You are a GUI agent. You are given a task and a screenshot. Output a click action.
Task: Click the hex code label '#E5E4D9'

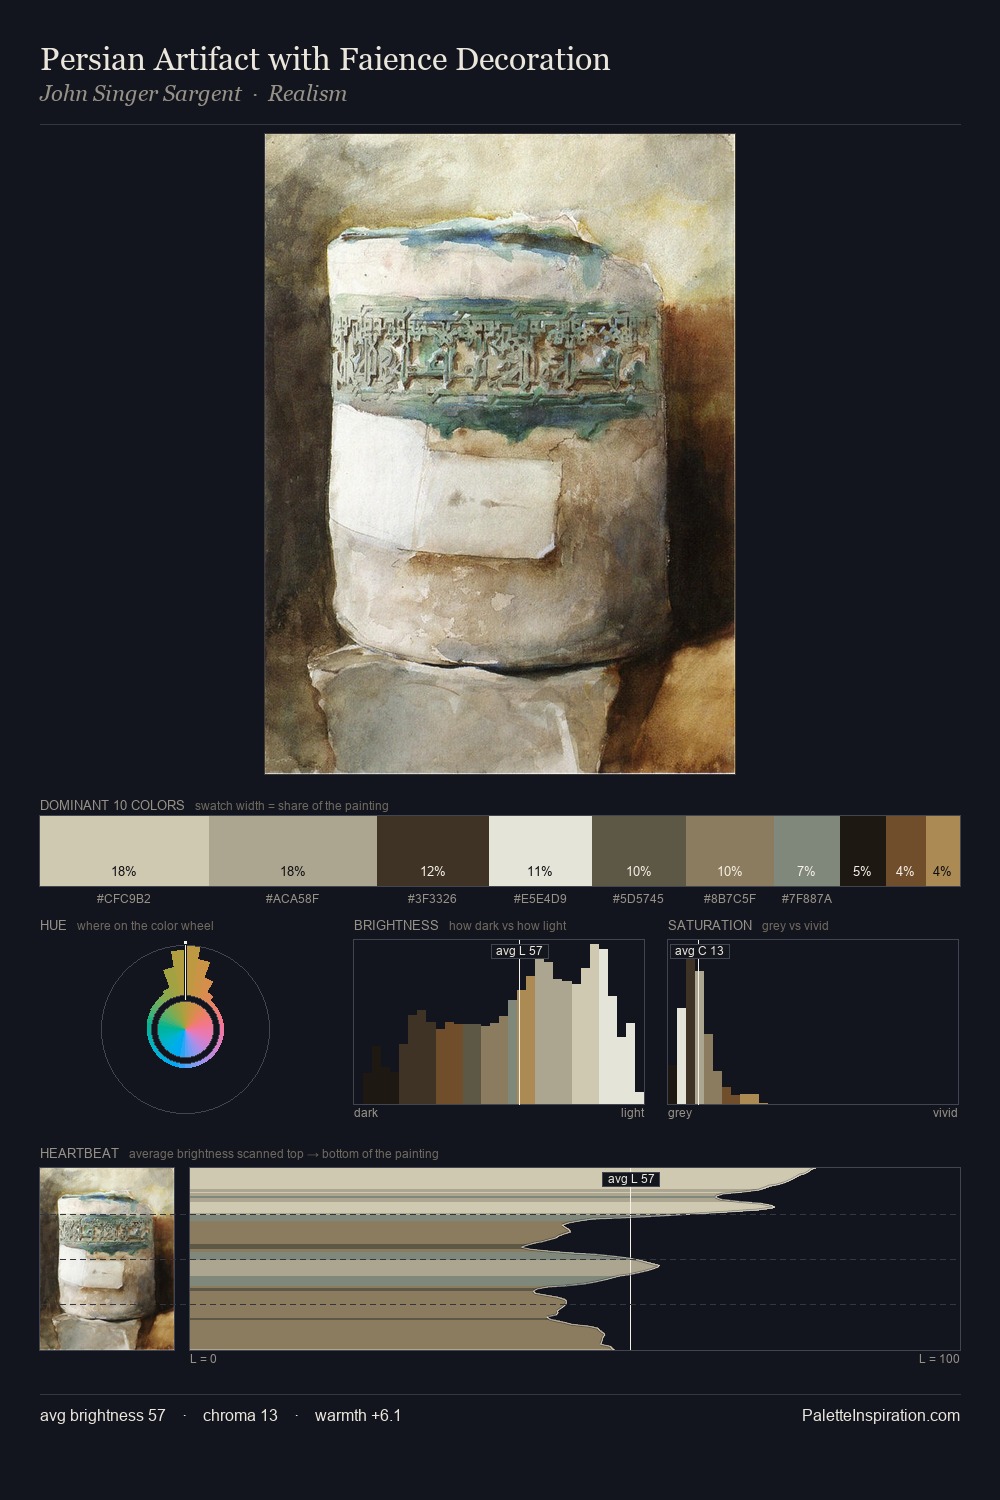tap(540, 899)
